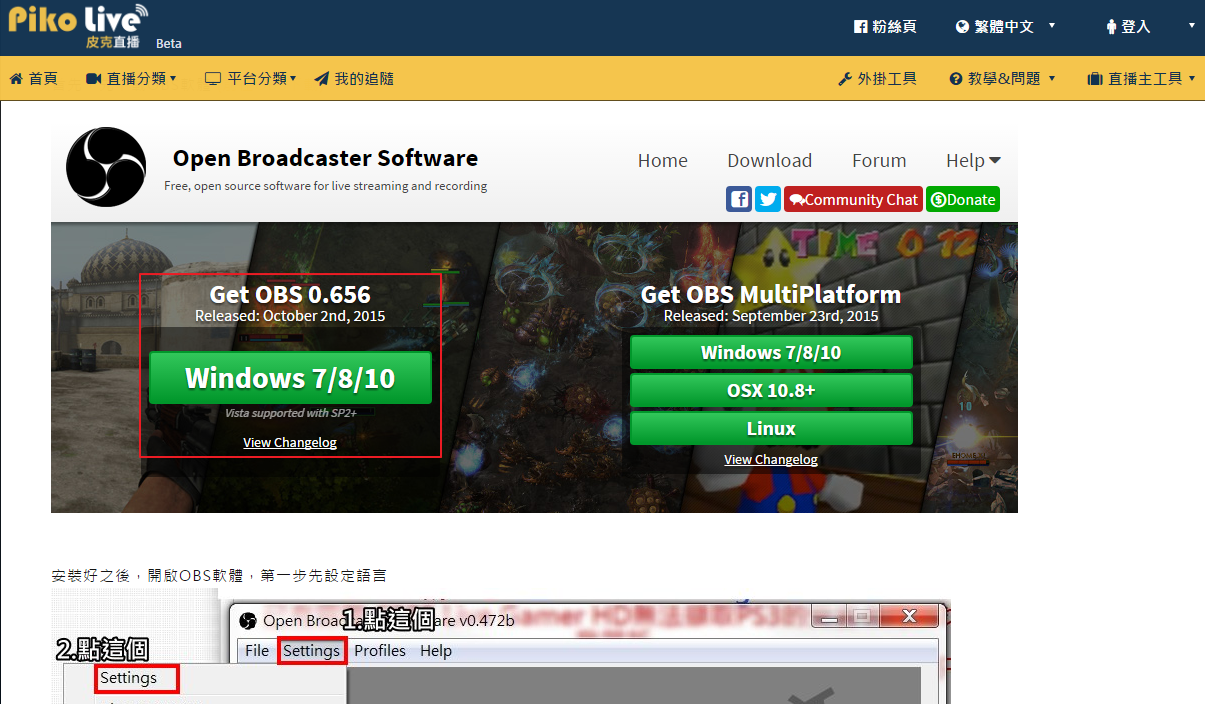The width and height of the screenshot is (1205, 704).
Task: Expand the 平台分類 dropdown menu
Action: [x=250, y=78]
